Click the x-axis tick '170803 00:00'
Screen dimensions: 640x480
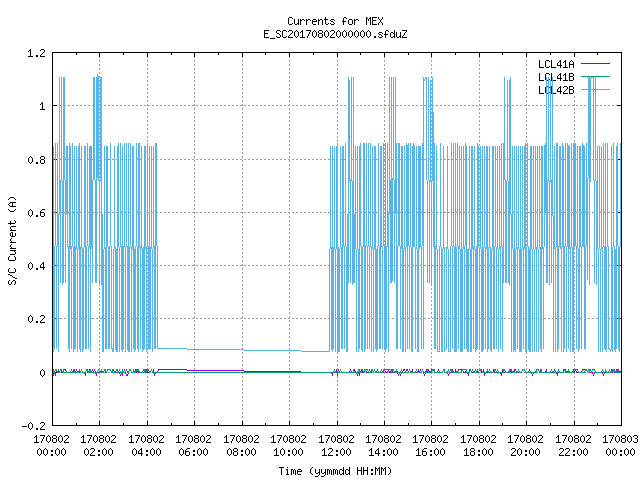point(620,446)
